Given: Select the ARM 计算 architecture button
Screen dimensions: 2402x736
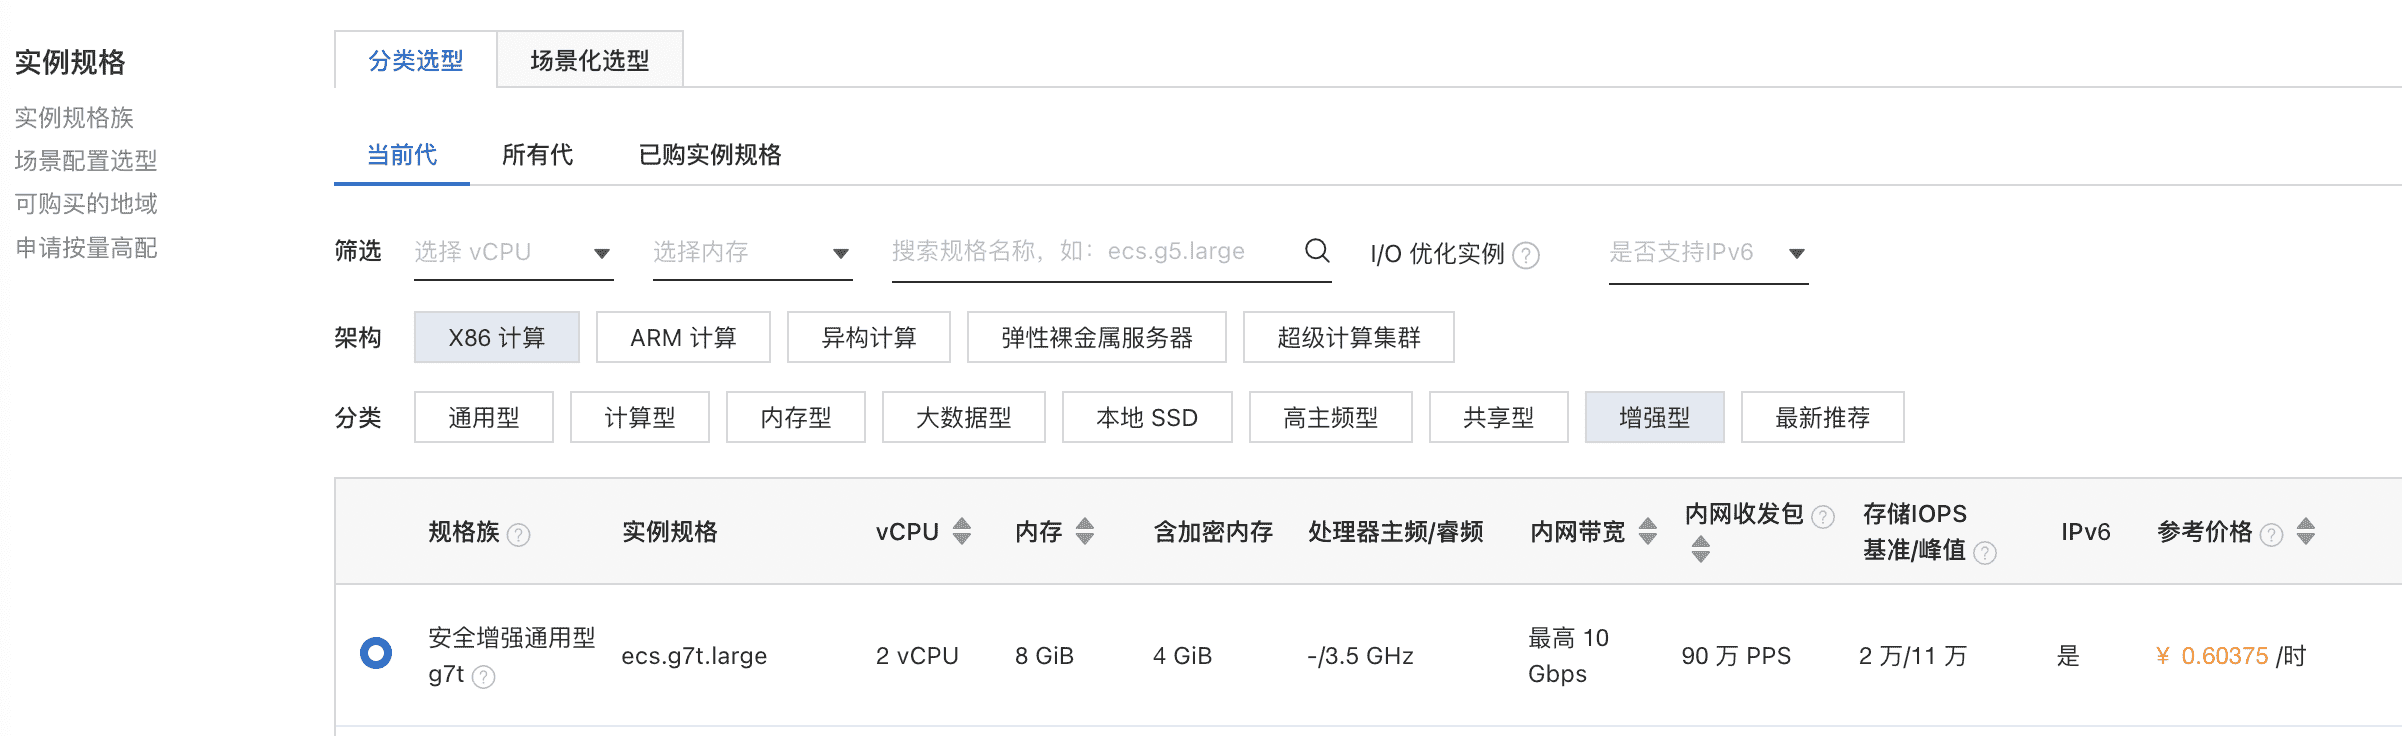Looking at the screenshot, I should click(x=683, y=338).
